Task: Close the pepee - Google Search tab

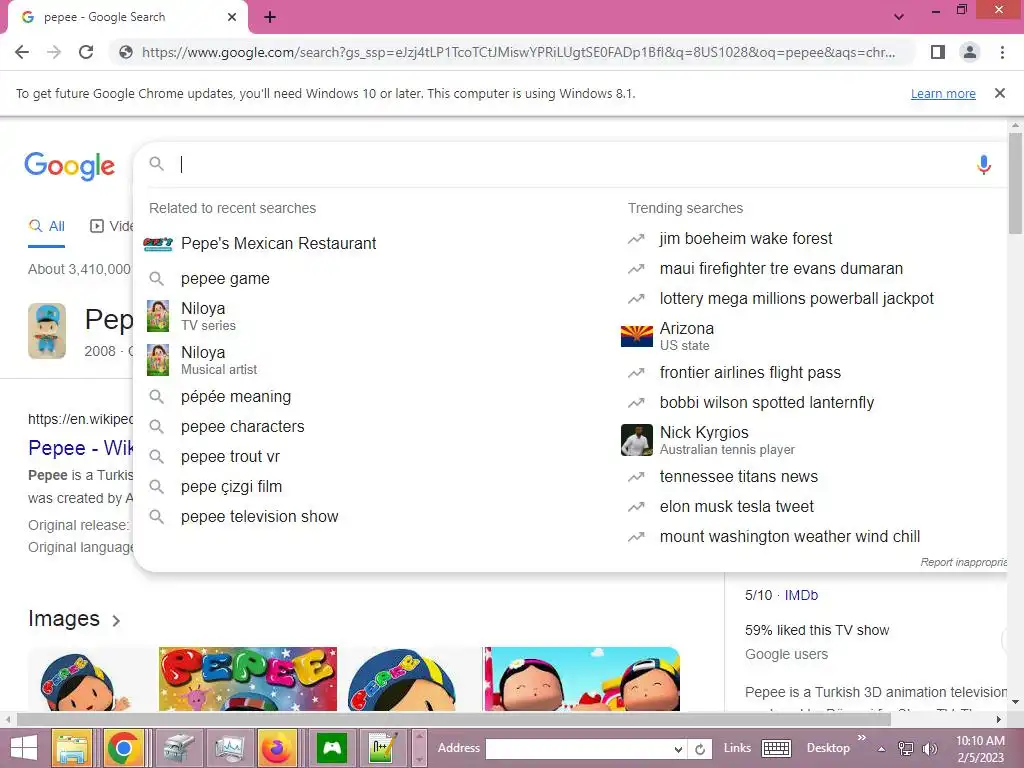Action: coord(232,17)
